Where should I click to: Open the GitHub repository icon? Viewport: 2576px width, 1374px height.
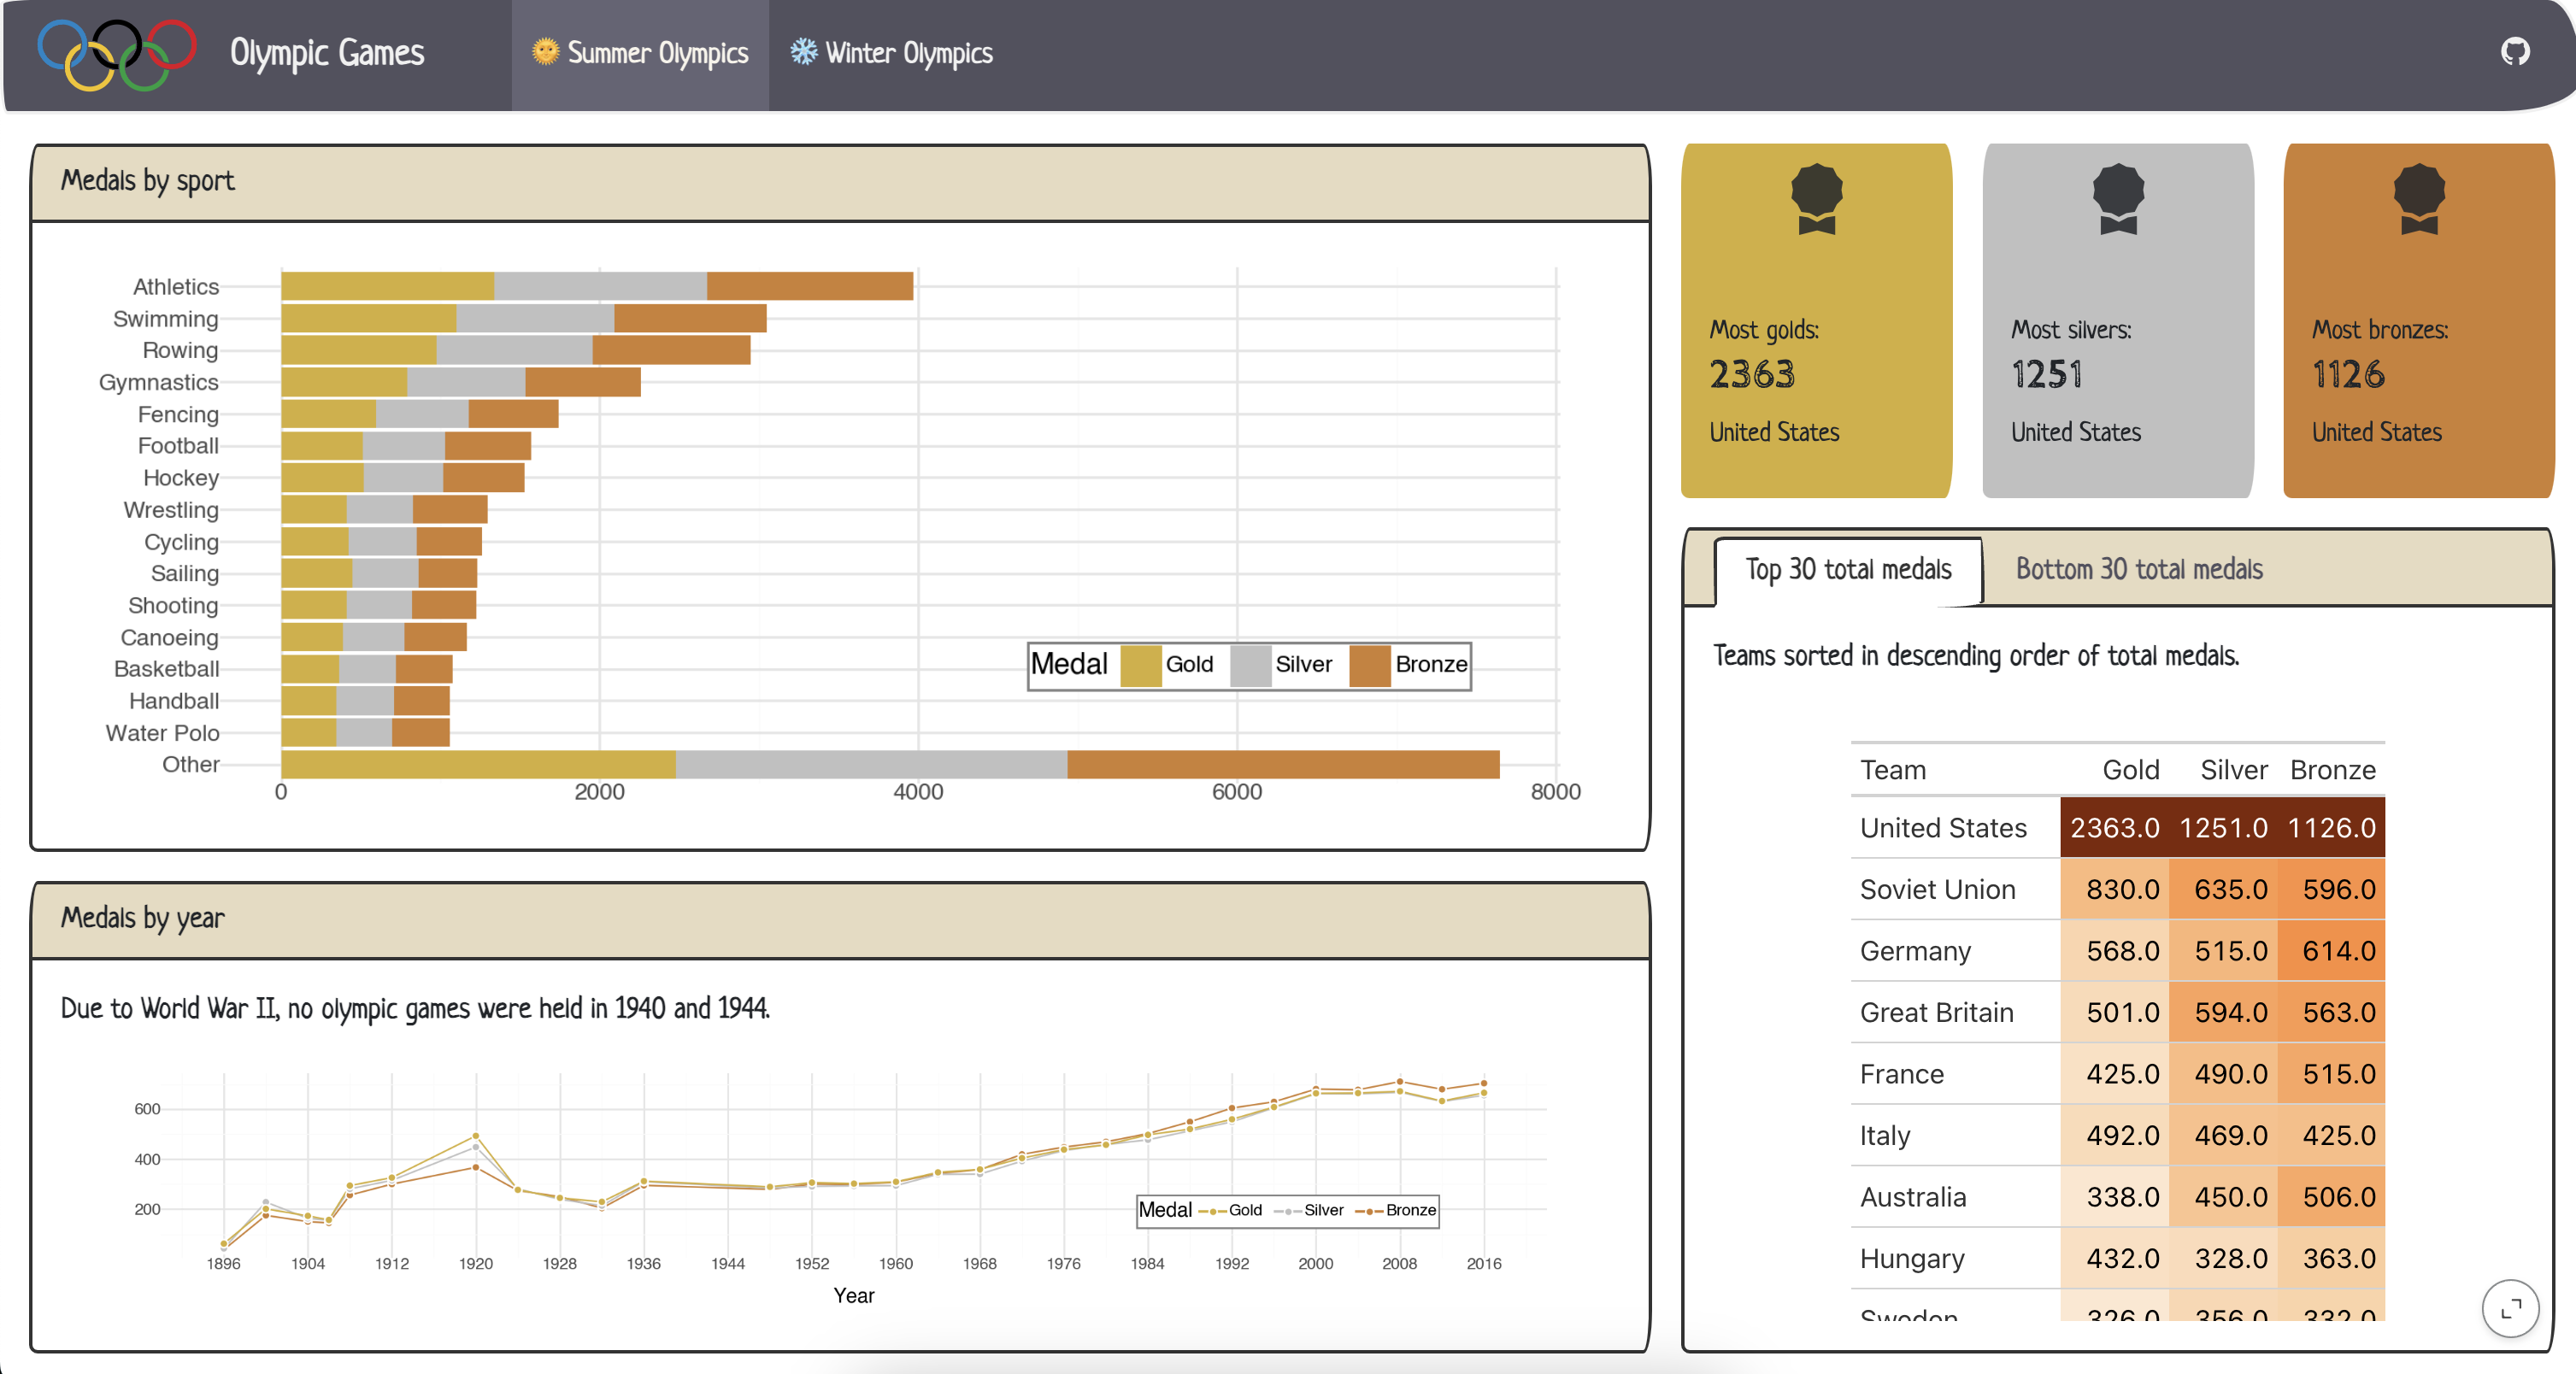pyautogui.click(x=2517, y=51)
